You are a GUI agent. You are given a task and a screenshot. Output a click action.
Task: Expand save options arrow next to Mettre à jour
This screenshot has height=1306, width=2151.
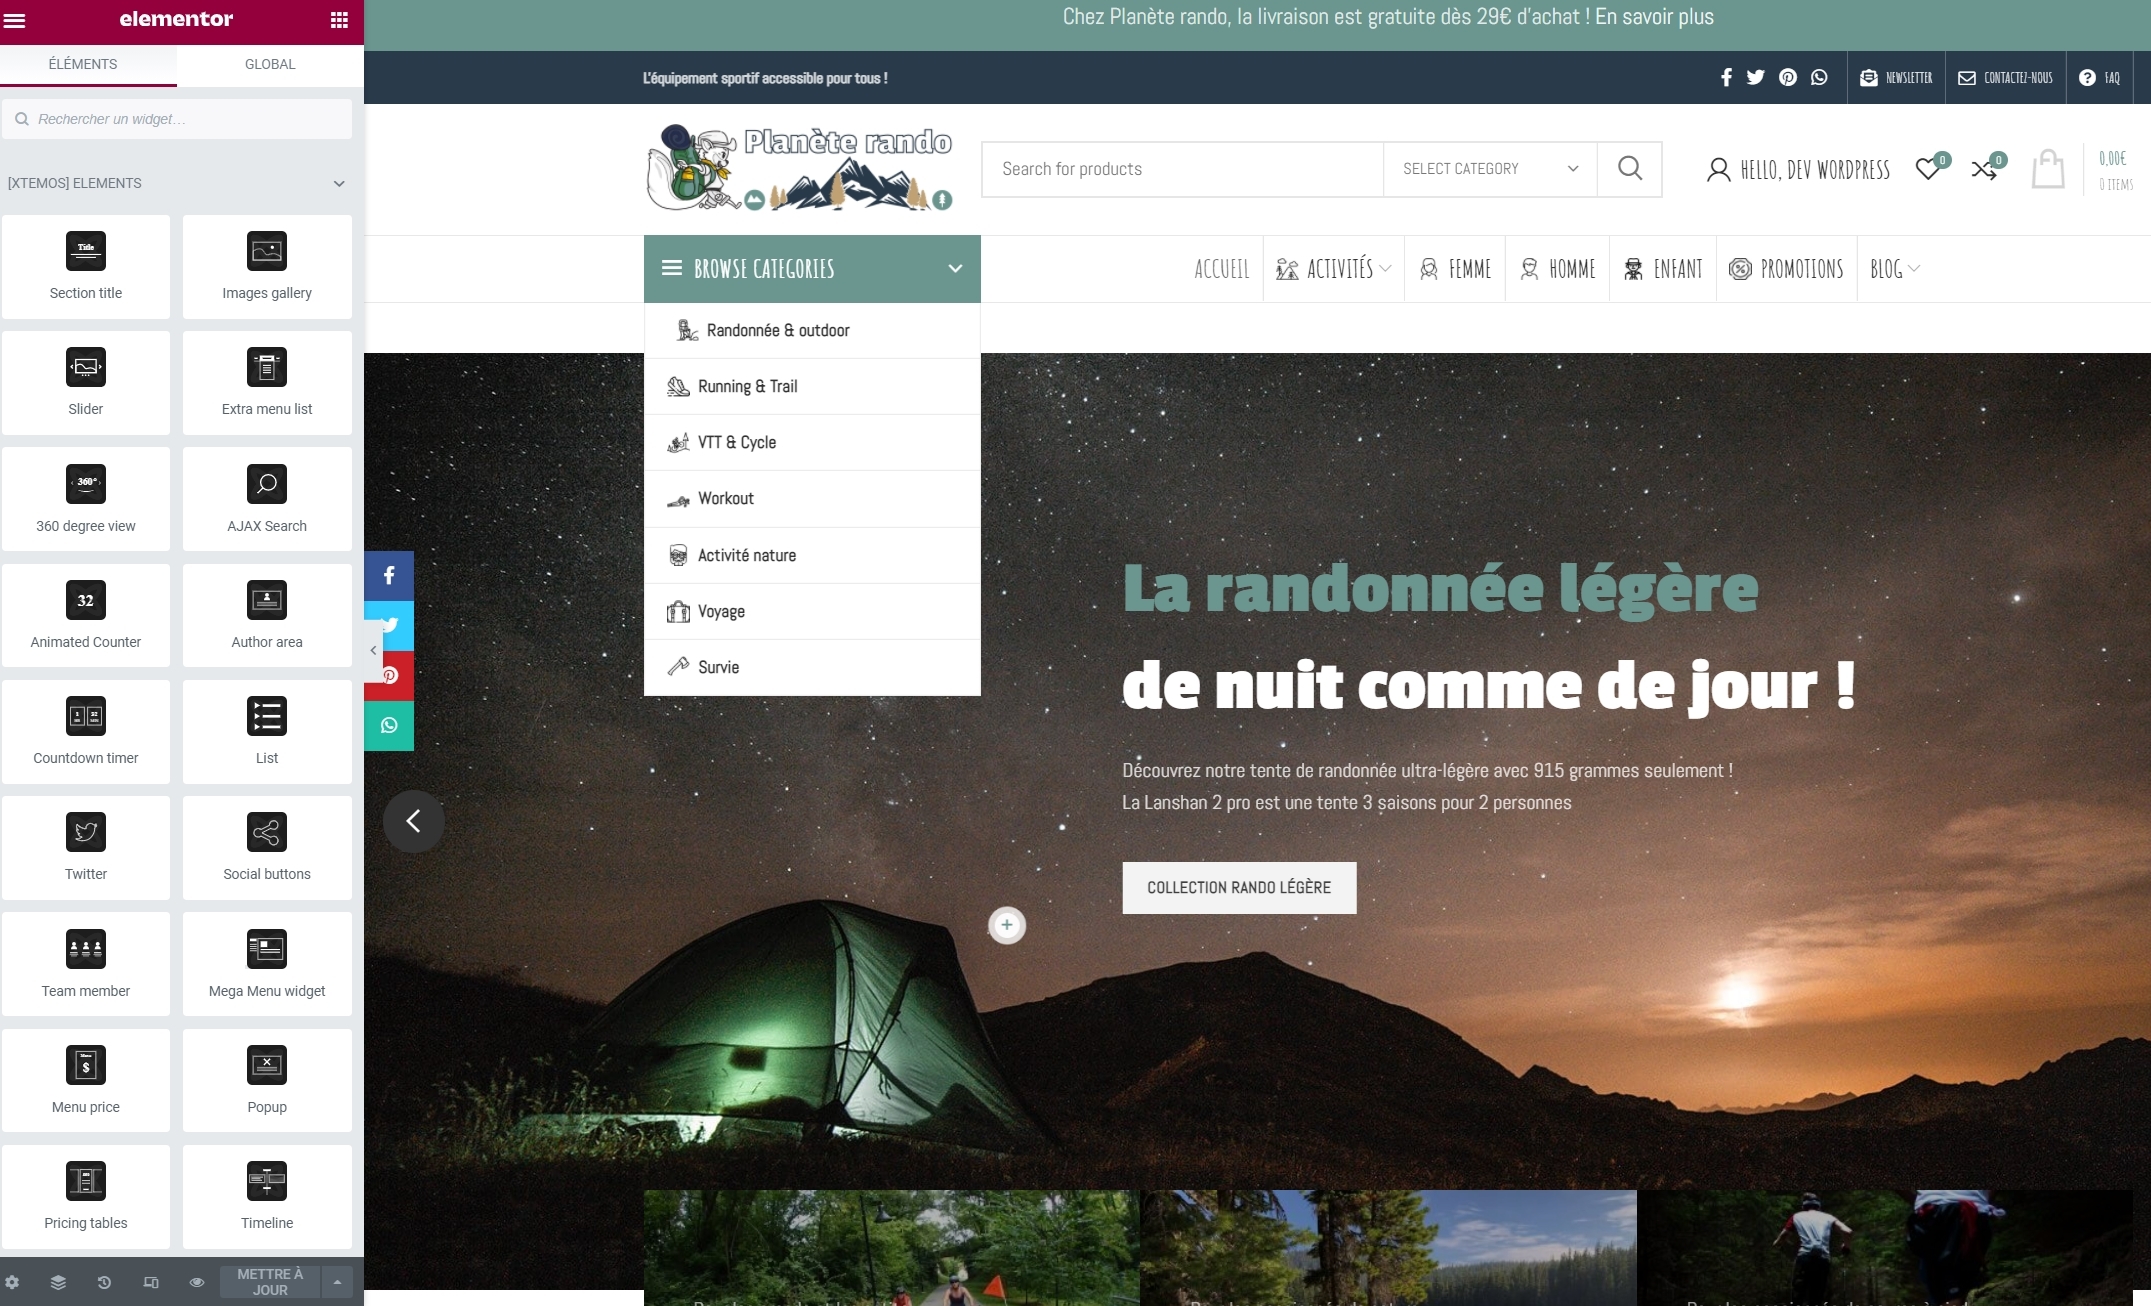point(337,1282)
